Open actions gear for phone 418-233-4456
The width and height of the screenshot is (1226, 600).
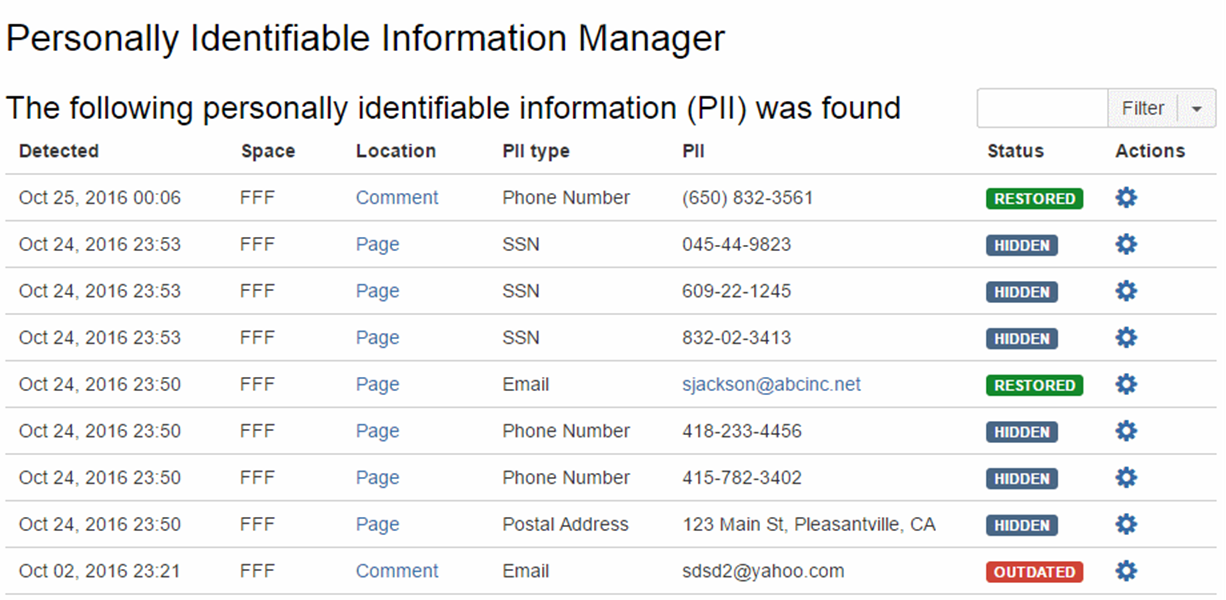pyautogui.click(x=1126, y=431)
